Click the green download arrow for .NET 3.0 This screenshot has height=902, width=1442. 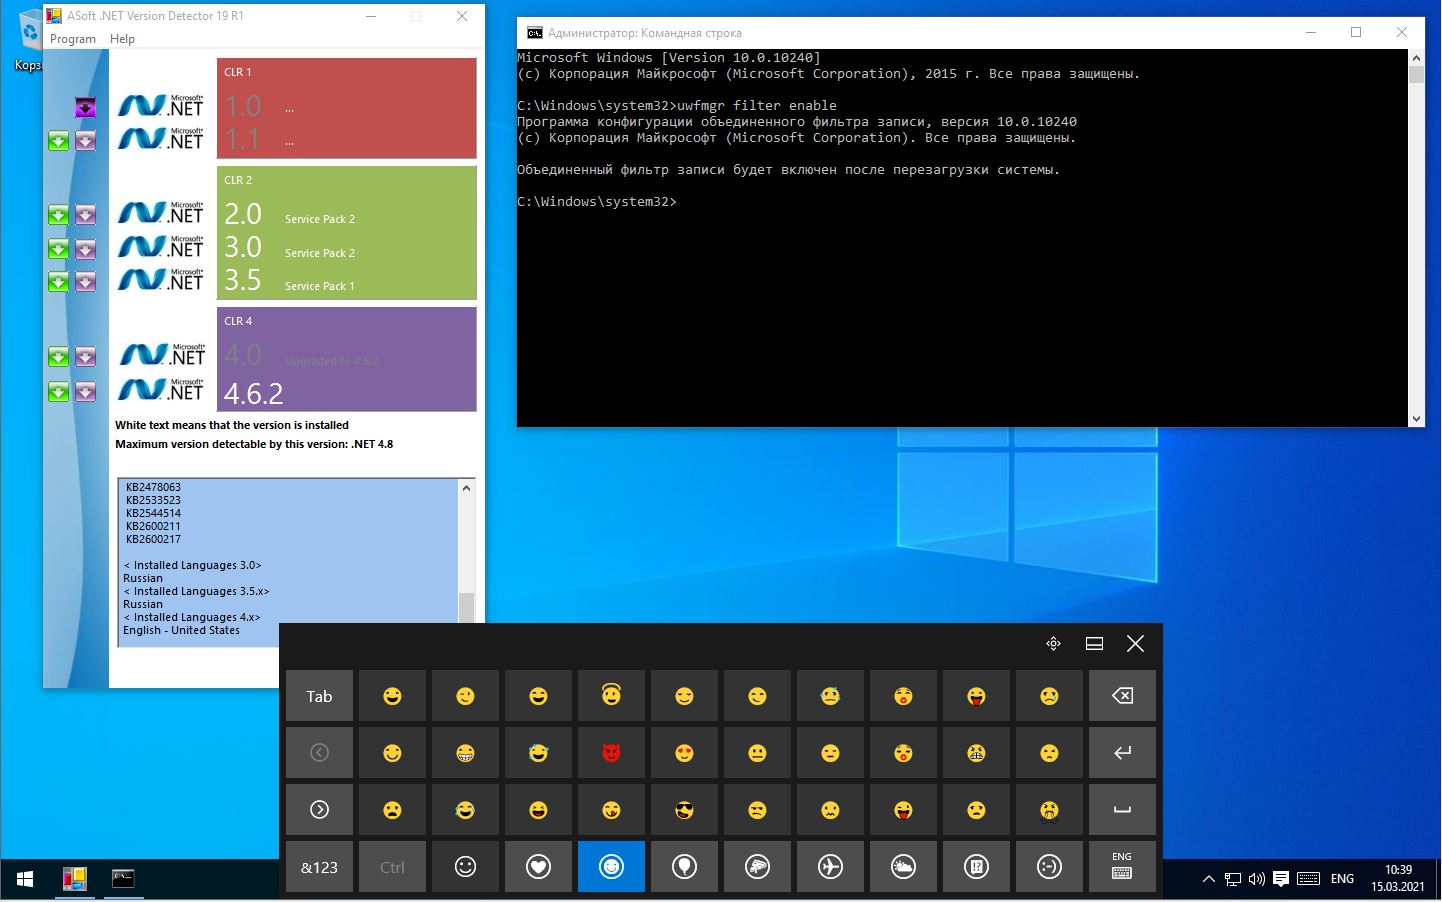tap(58, 249)
